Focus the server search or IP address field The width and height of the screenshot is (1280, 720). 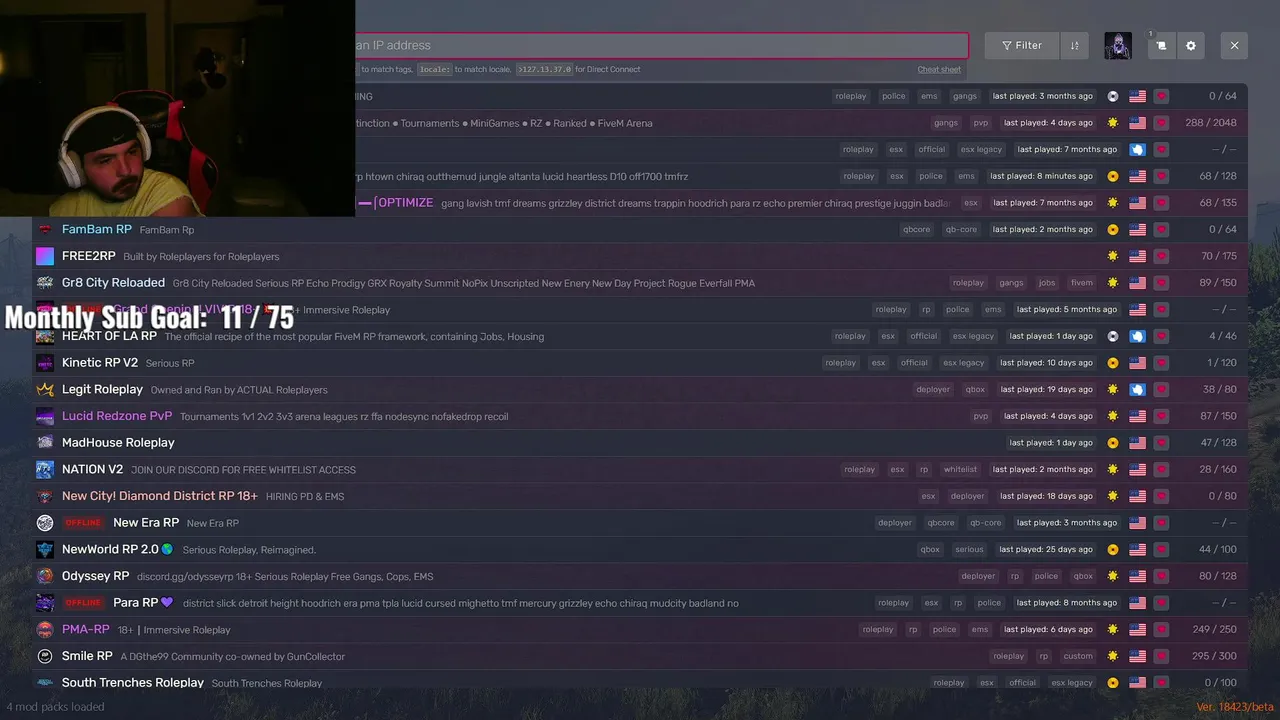[661, 45]
